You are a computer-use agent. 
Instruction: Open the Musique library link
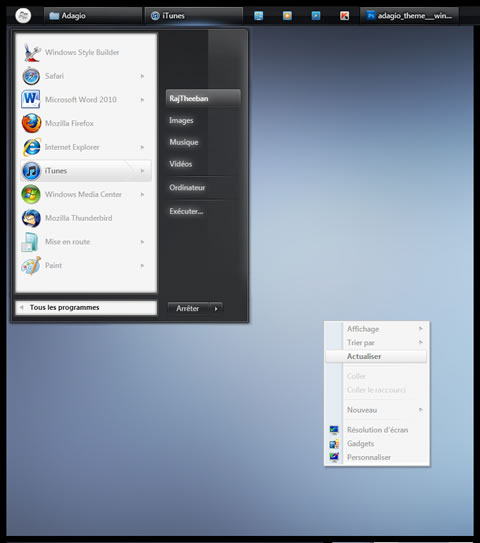point(184,142)
